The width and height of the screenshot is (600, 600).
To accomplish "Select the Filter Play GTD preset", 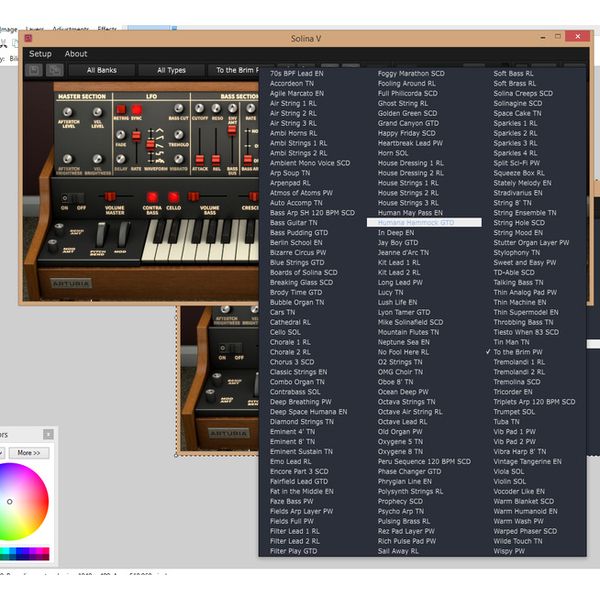I will [x=293, y=551].
